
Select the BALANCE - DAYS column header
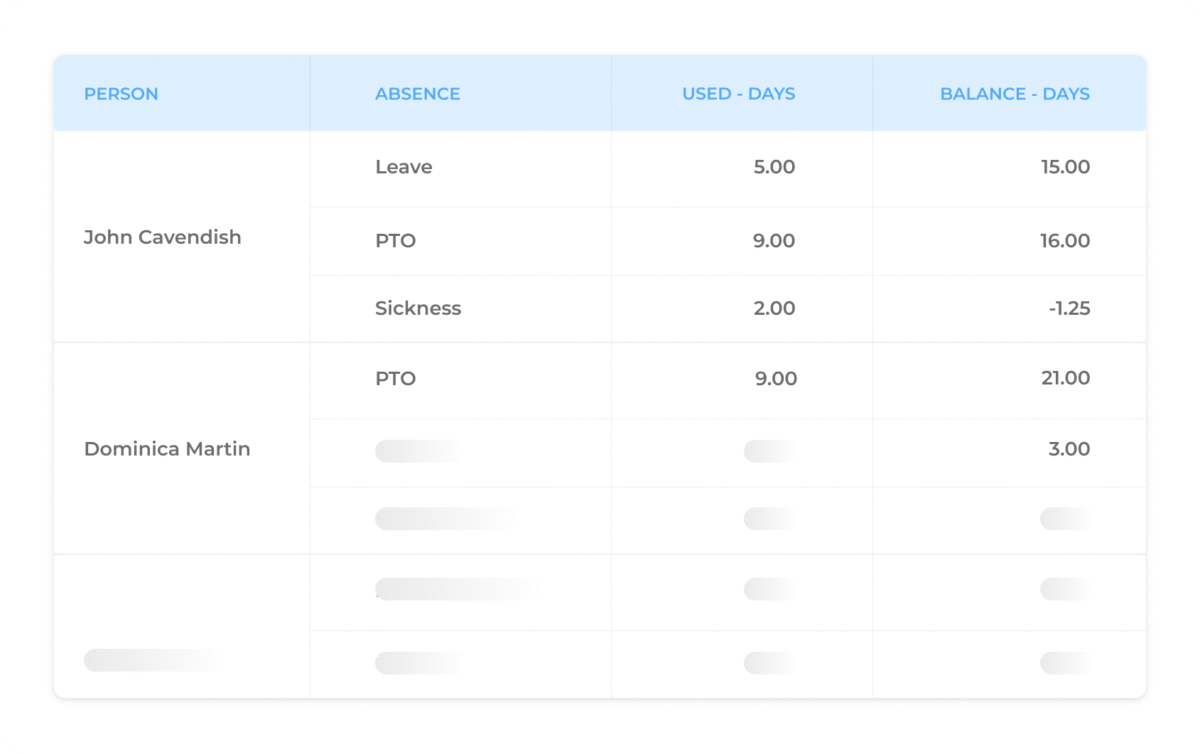[x=1014, y=94]
